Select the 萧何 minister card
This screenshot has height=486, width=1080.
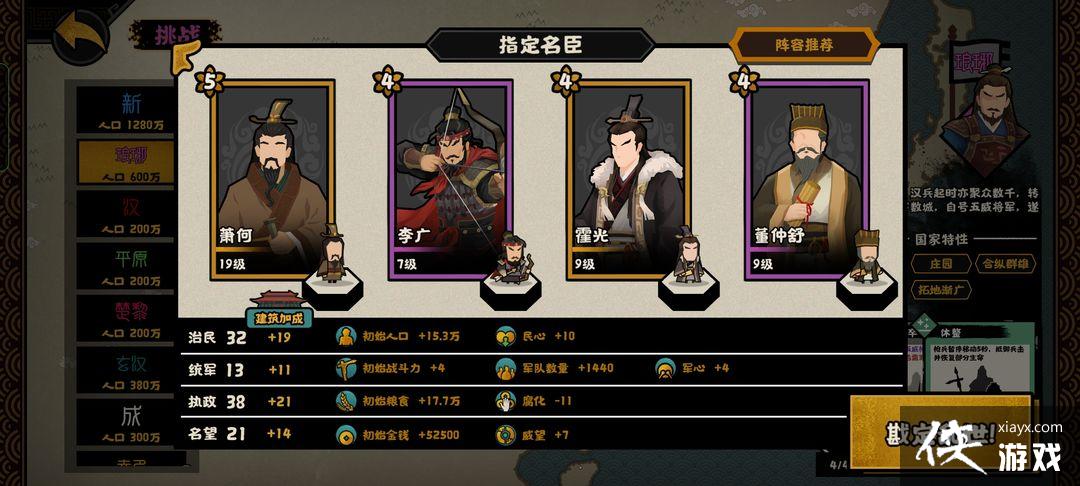click(273, 180)
